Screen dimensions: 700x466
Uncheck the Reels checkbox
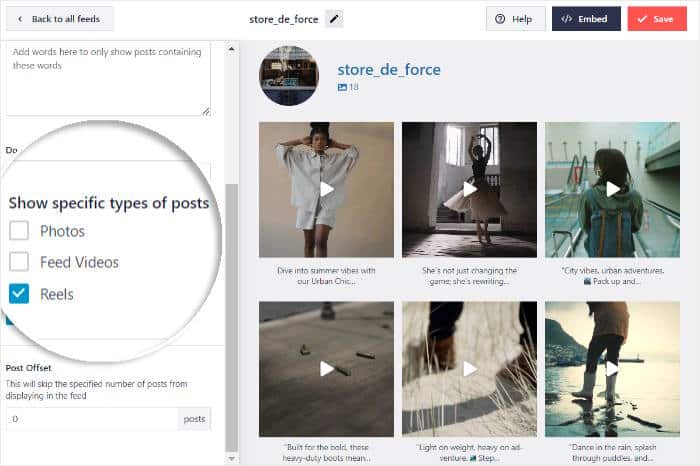pos(19,294)
